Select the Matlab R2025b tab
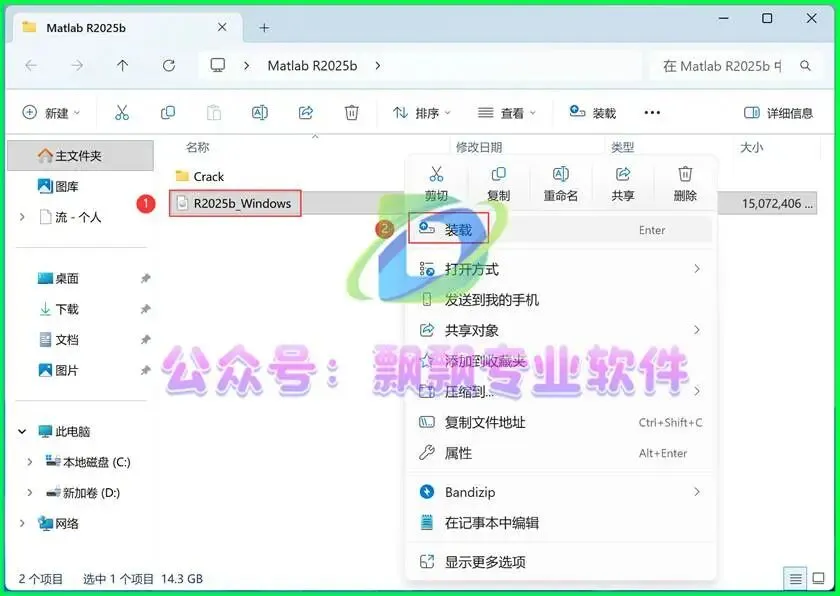This screenshot has width=840, height=596. pos(127,28)
